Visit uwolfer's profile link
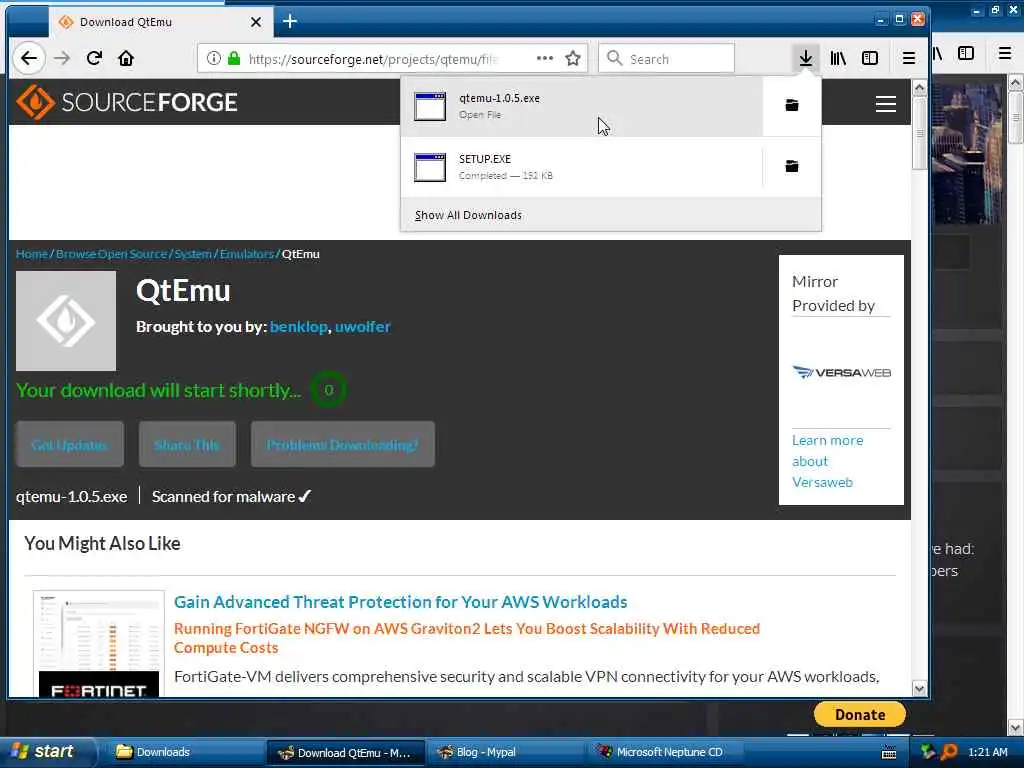 pyautogui.click(x=362, y=327)
